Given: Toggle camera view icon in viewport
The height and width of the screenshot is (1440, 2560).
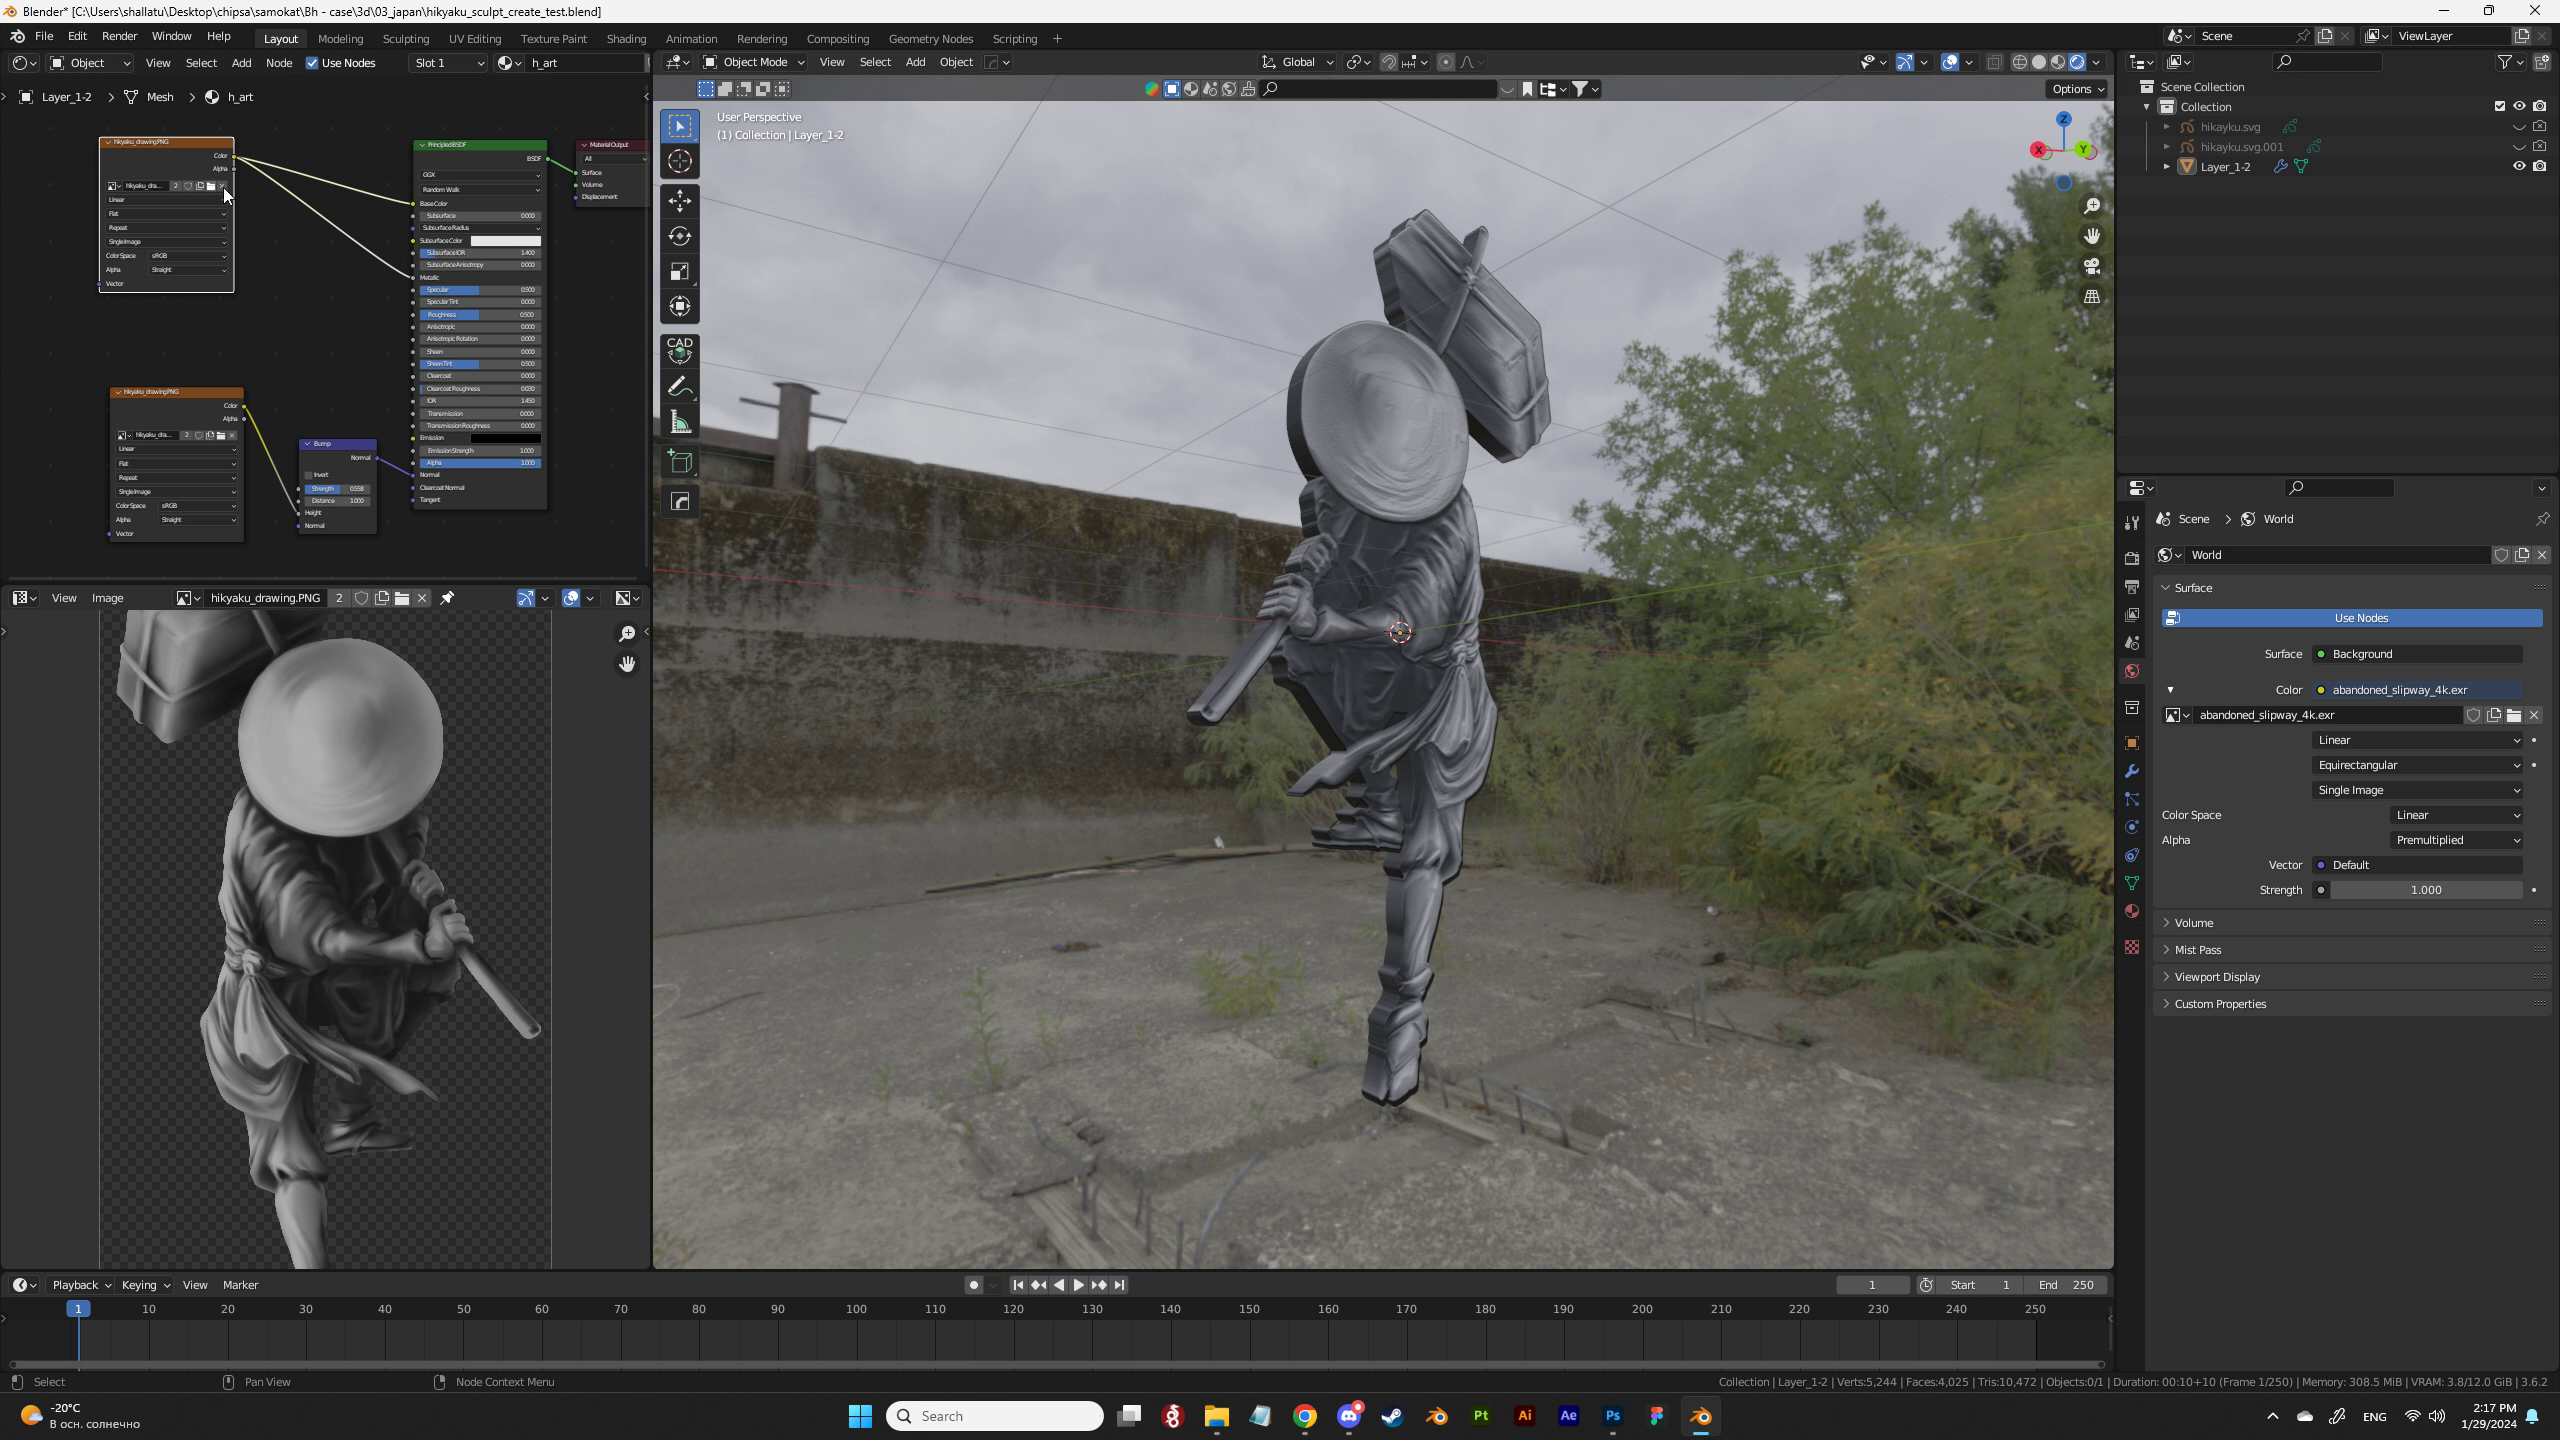Looking at the screenshot, I should (x=2092, y=267).
